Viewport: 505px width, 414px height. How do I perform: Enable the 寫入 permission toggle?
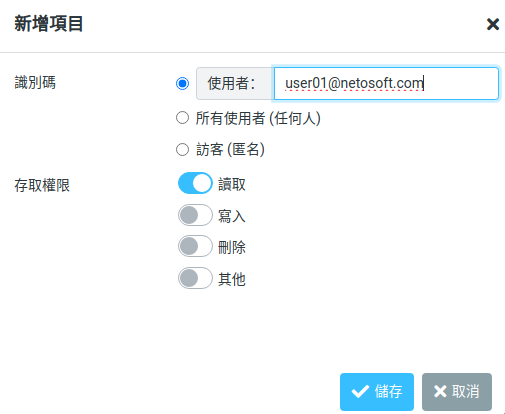point(195,215)
